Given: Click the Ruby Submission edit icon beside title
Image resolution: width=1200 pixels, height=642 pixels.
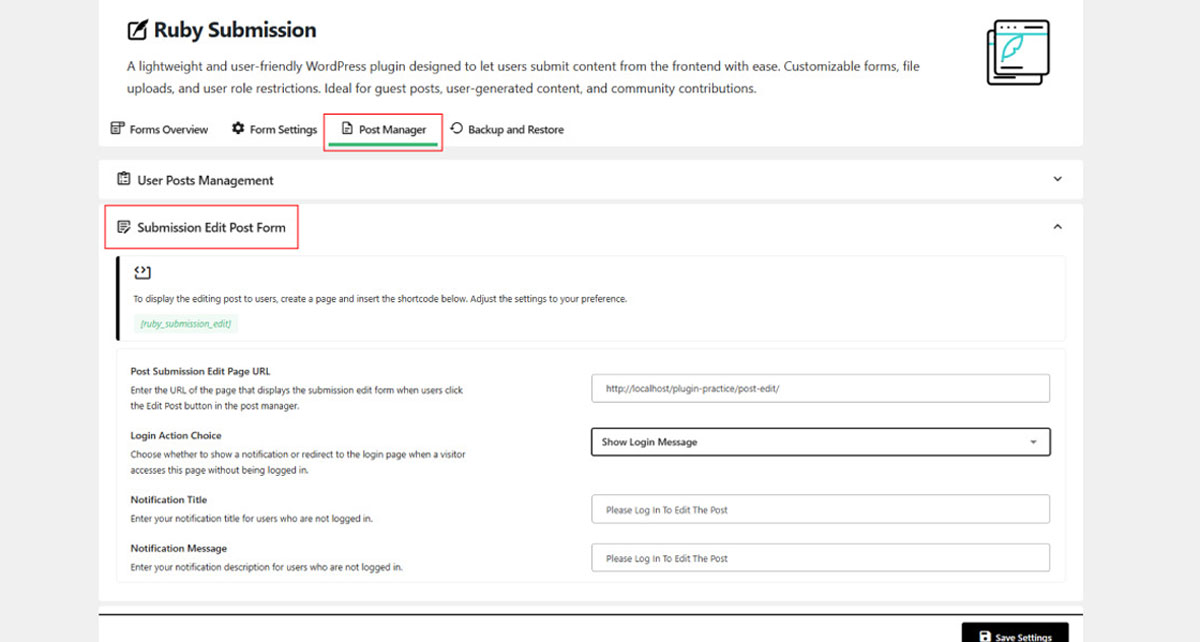Looking at the screenshot, I should point(137,30).
